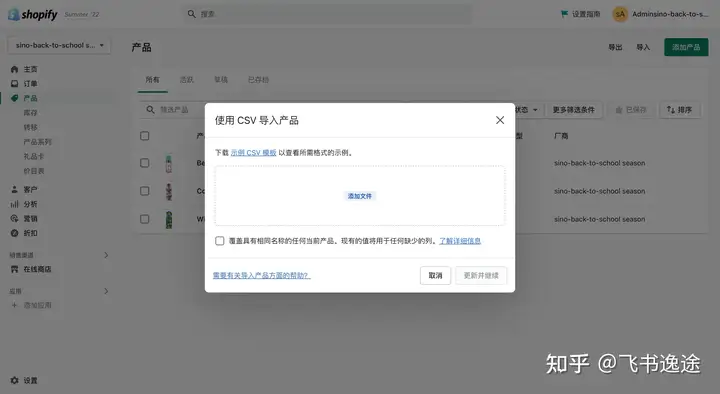Click the 取消 button
This screenshot has height=394, width=720.
click(435, 276)
